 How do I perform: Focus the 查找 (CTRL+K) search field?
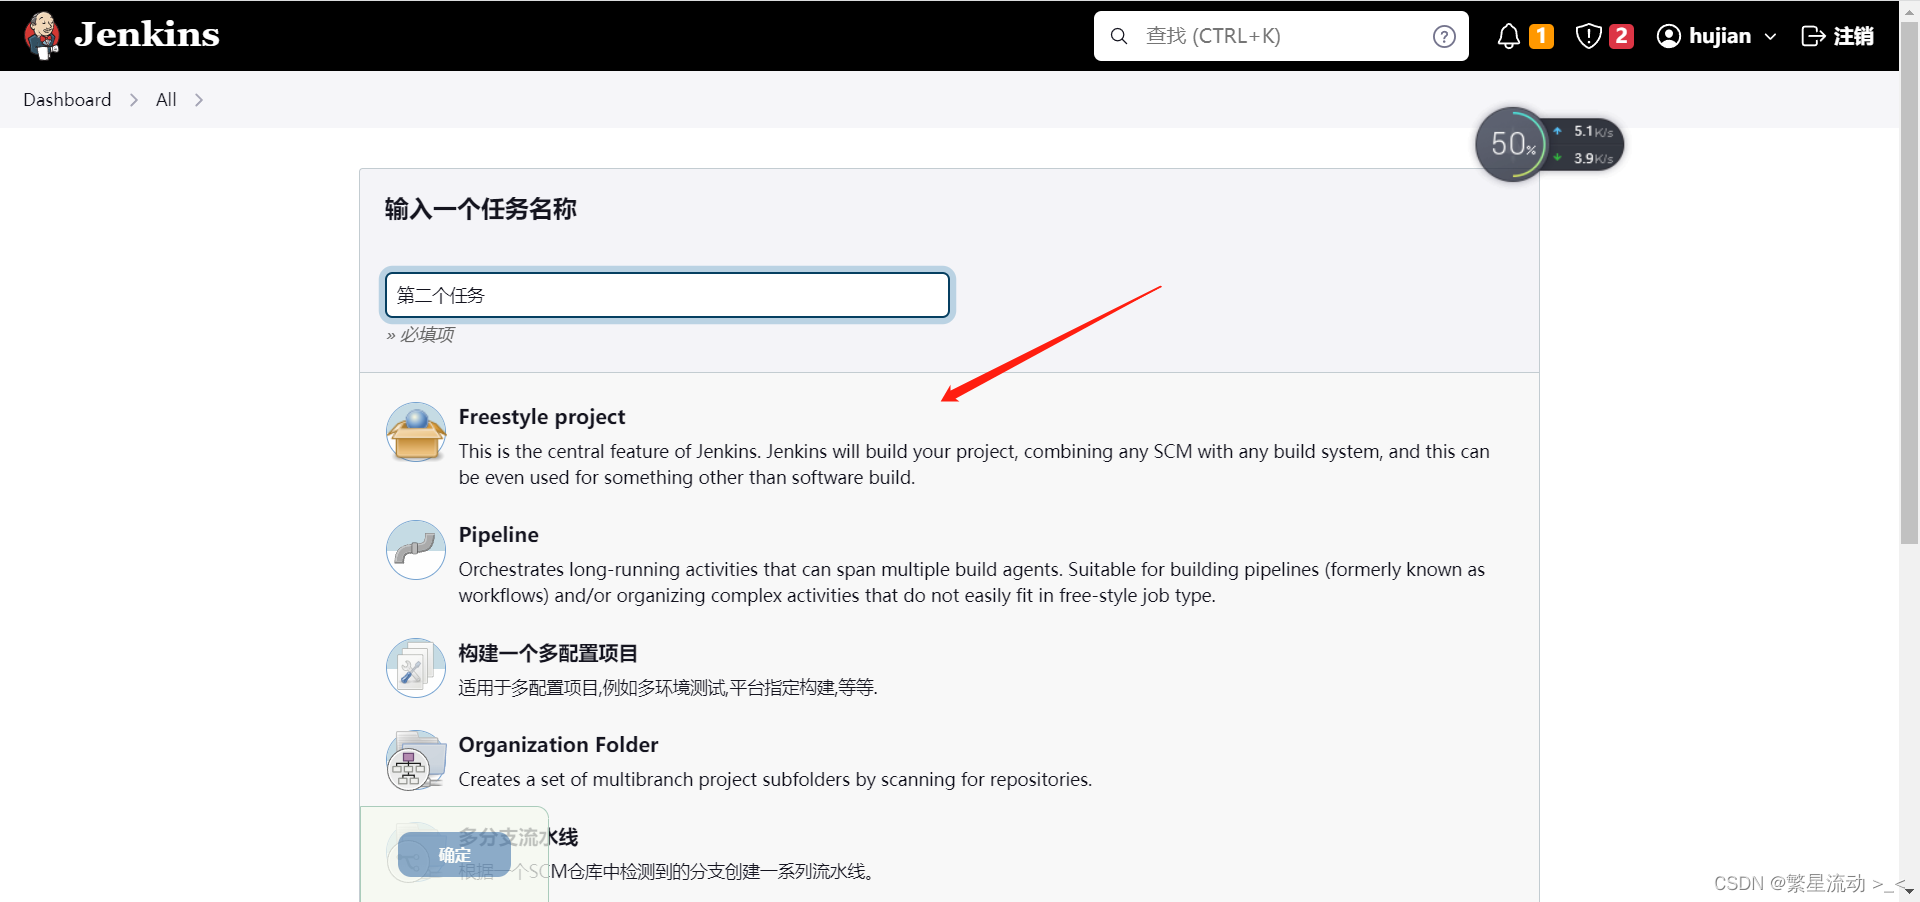pos(1281,36)
